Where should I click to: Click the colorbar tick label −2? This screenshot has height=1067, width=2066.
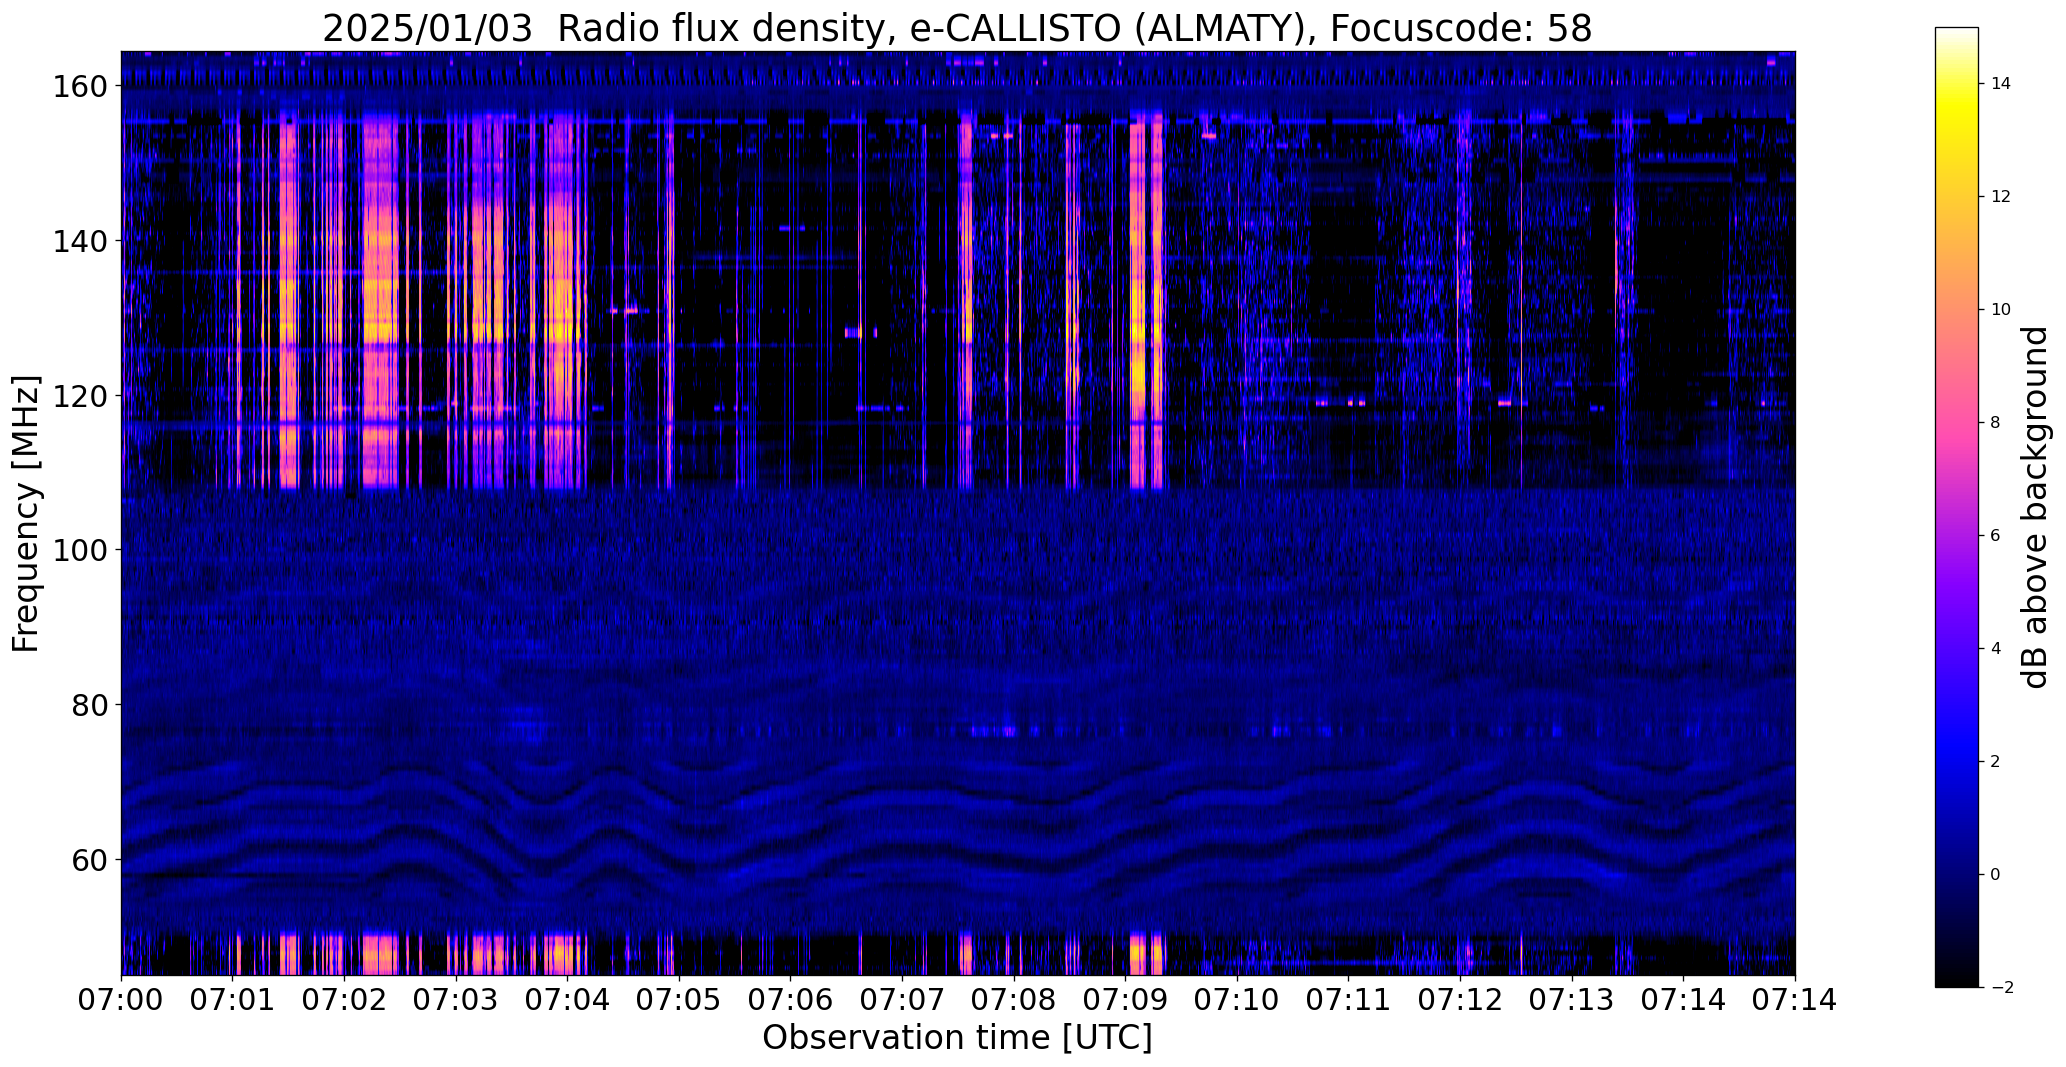2001,988
